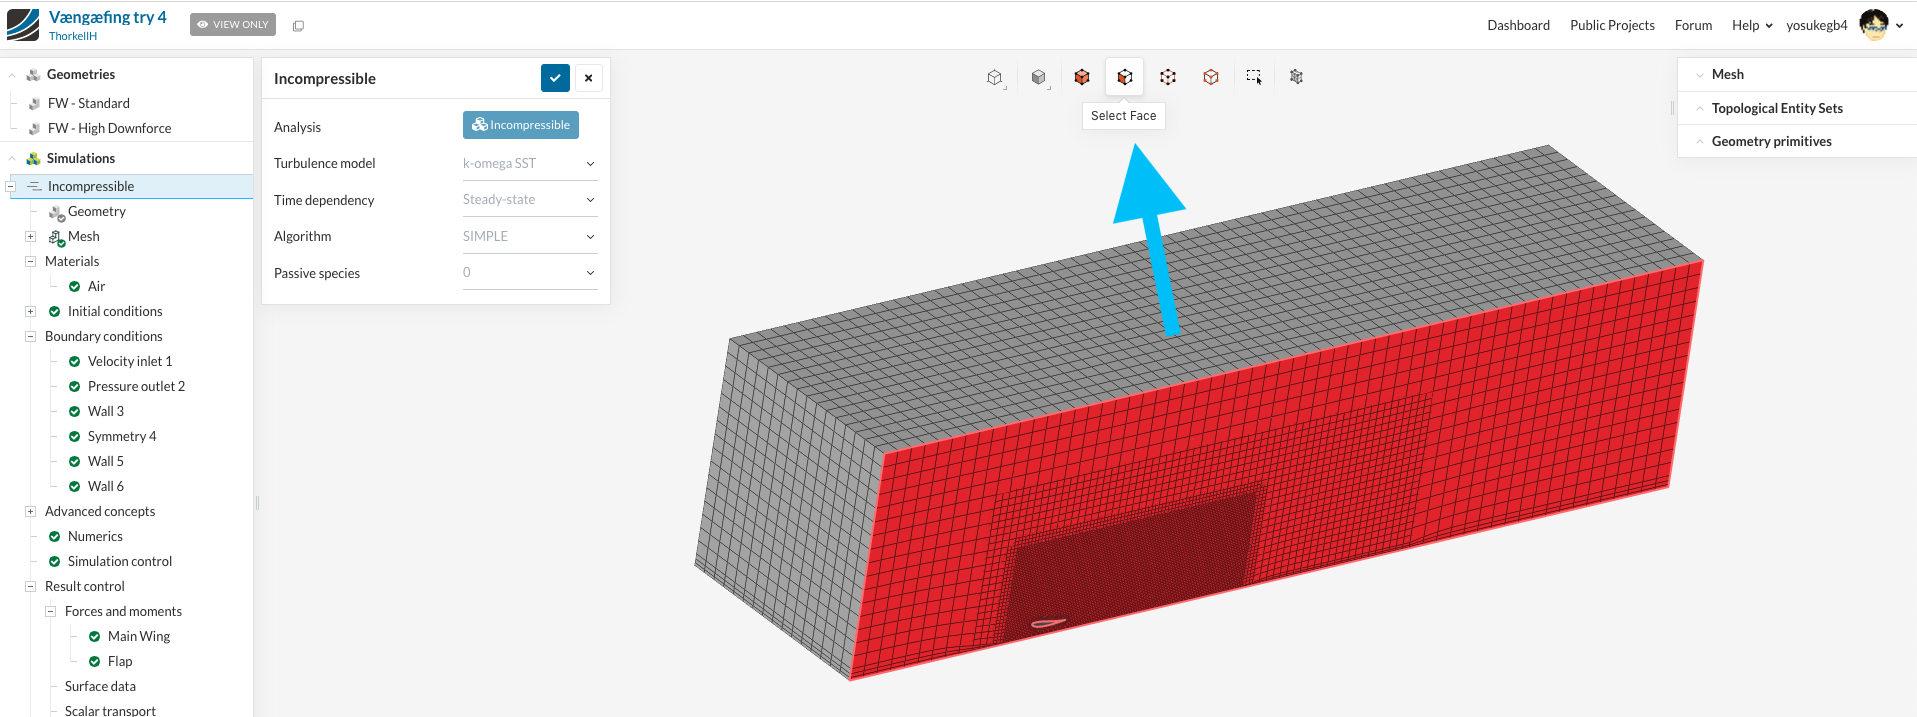Open the Vængæfing try 4 project title
Screen dimensions: 1917x717
click(x=108, y=17)
